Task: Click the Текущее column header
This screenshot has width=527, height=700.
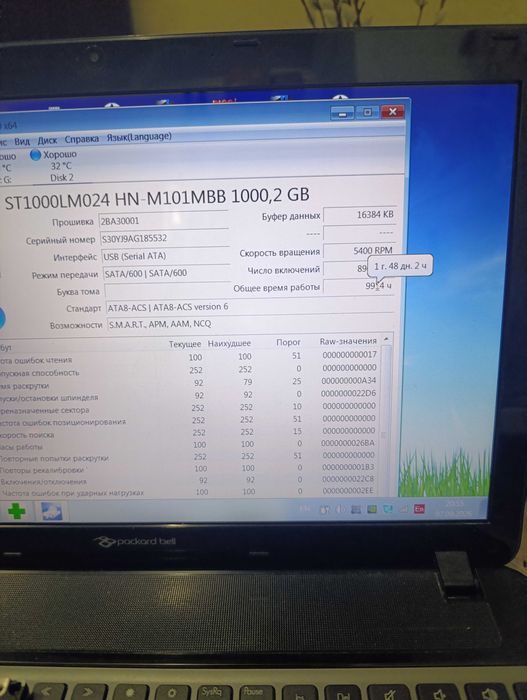Action: point(185,344)
